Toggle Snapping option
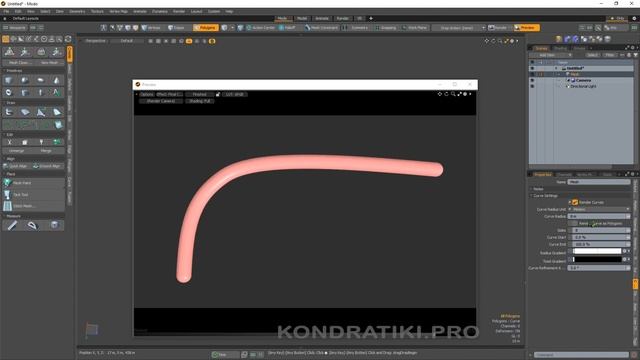This screenshot has width=640, height=360. 386,28
